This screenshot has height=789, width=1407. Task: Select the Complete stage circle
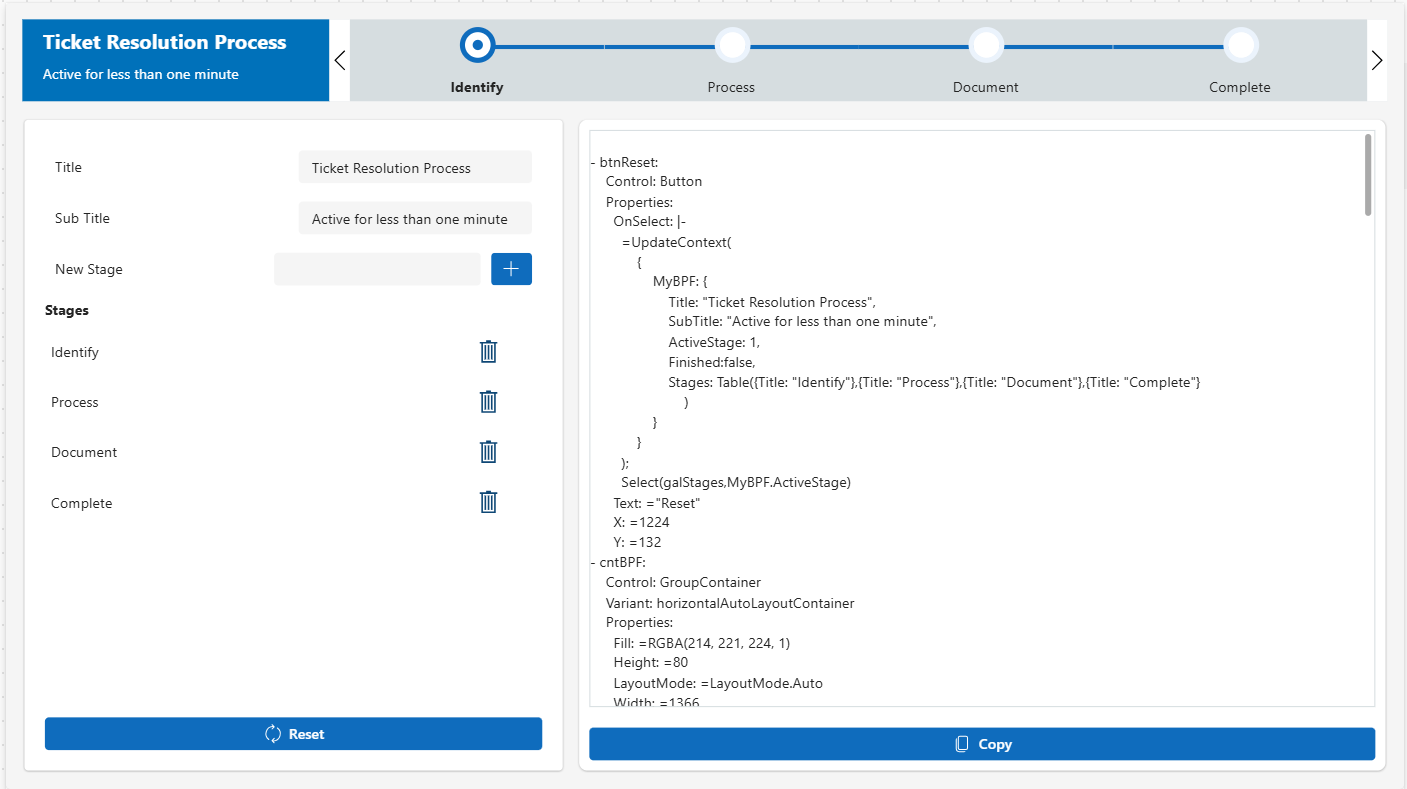pyautogui.click(x=1240, y=45)
